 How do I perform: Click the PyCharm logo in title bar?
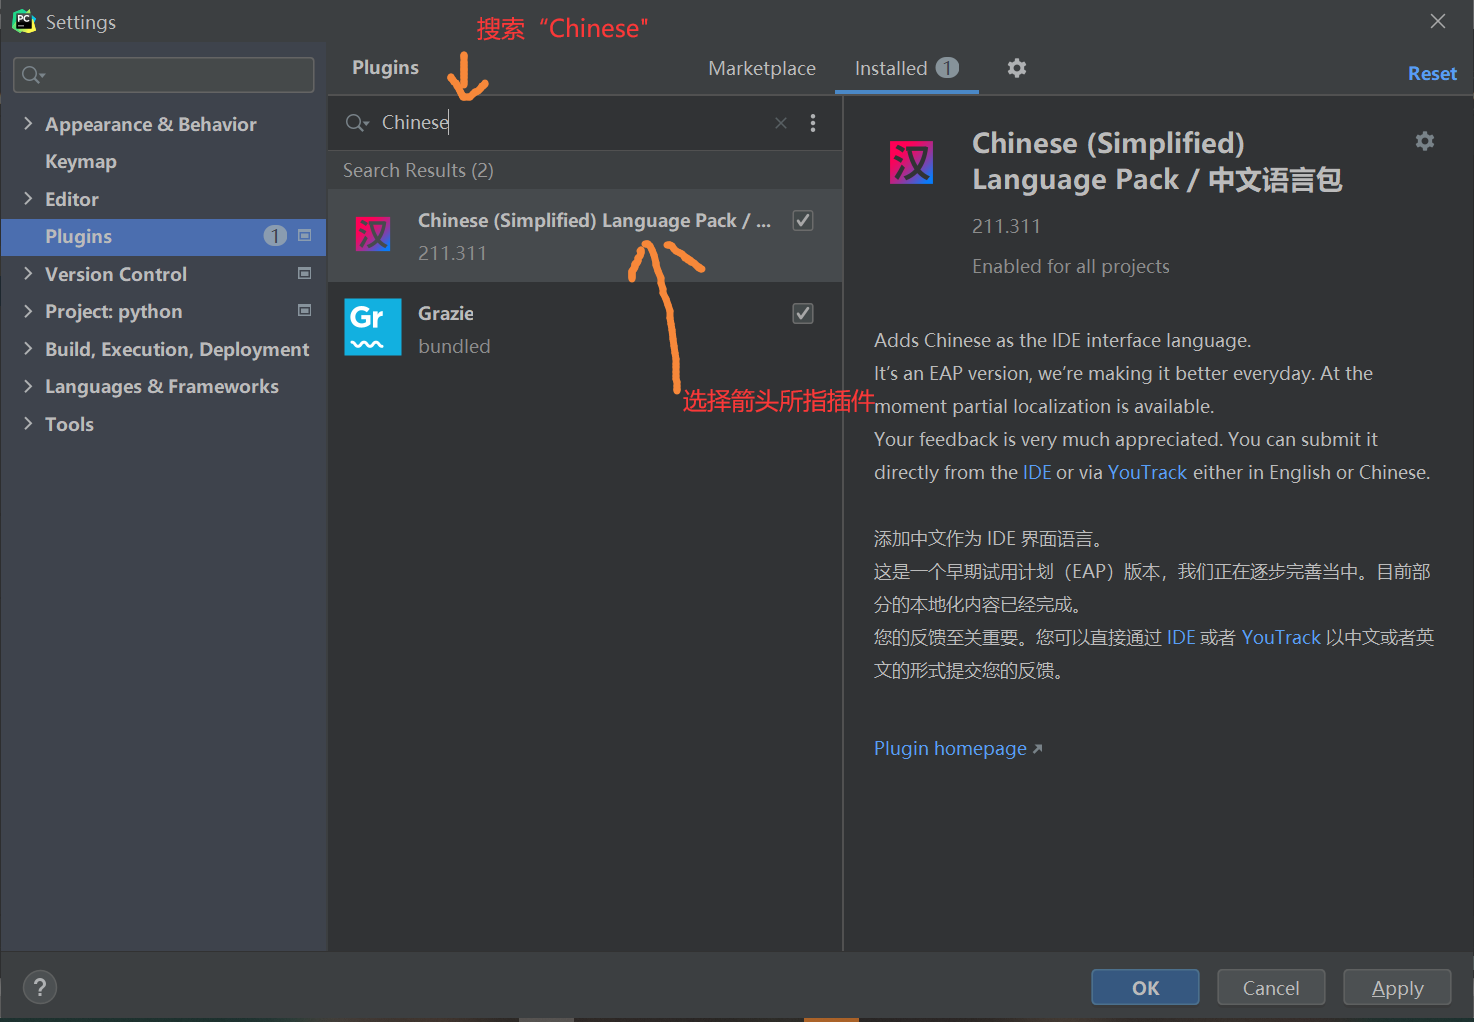pos(23,21)
